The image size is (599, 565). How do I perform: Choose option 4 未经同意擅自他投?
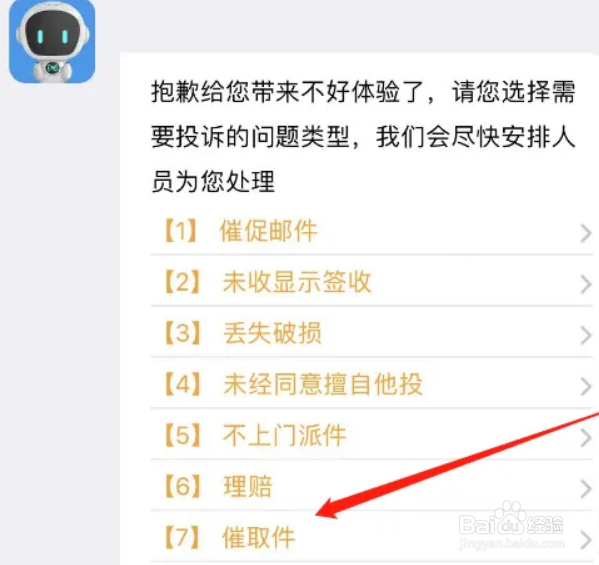point(371,385)
